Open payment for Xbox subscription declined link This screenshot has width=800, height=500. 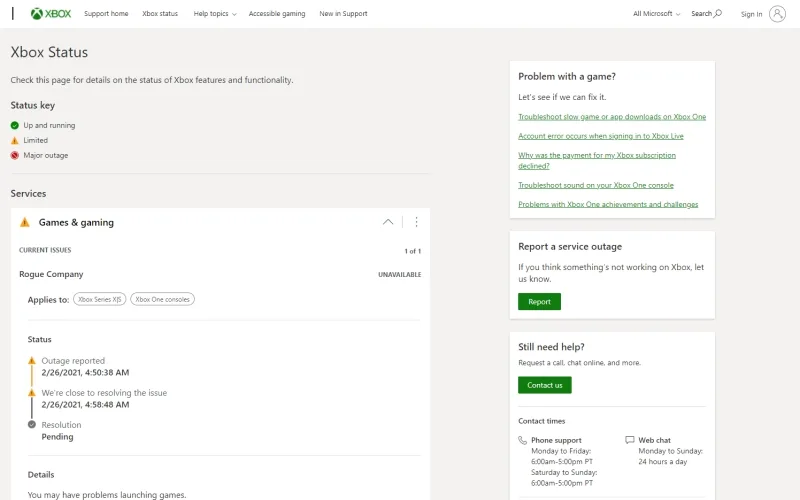pyautogui.click(x=596, y=160)
